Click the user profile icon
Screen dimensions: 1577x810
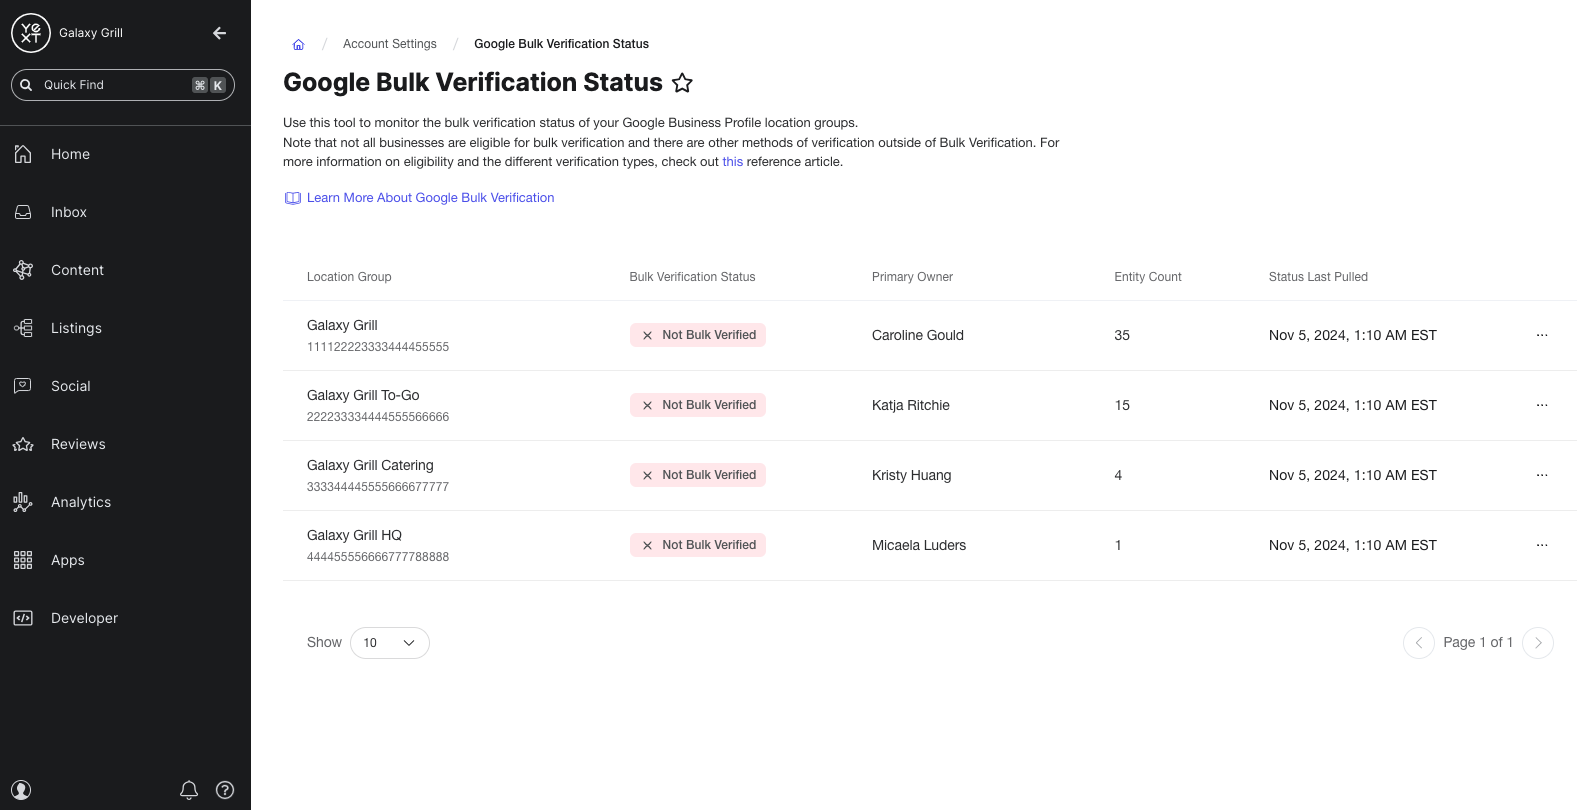22,790
